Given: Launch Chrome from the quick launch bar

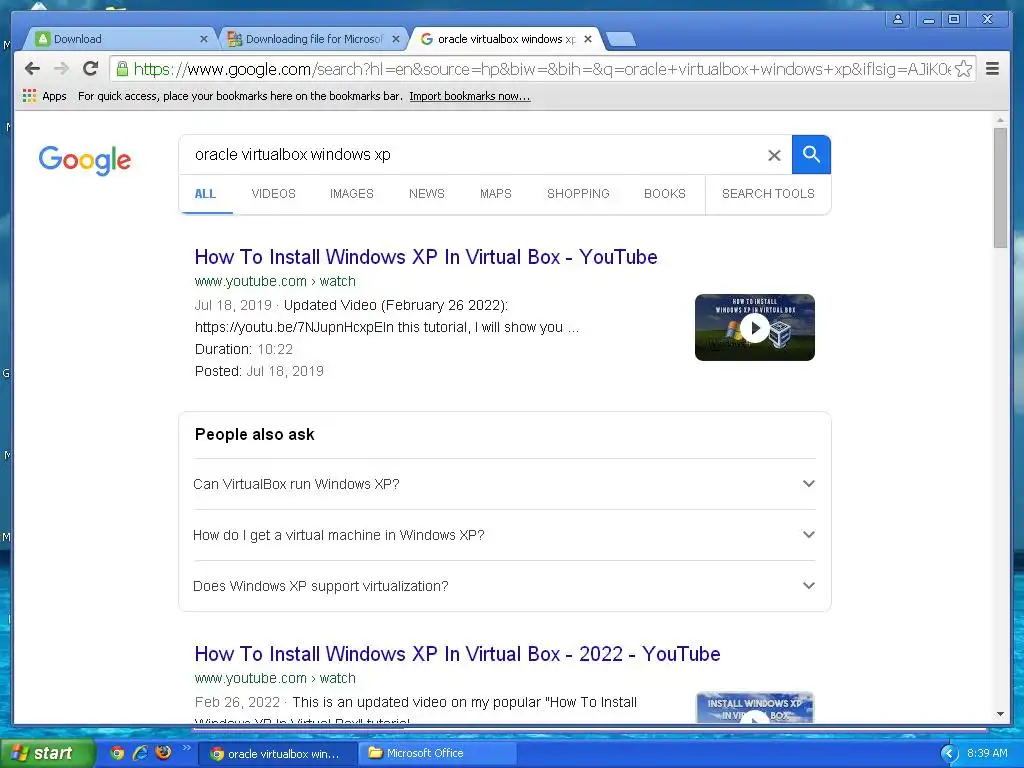Looking at the screenshot, I should 117,753.
